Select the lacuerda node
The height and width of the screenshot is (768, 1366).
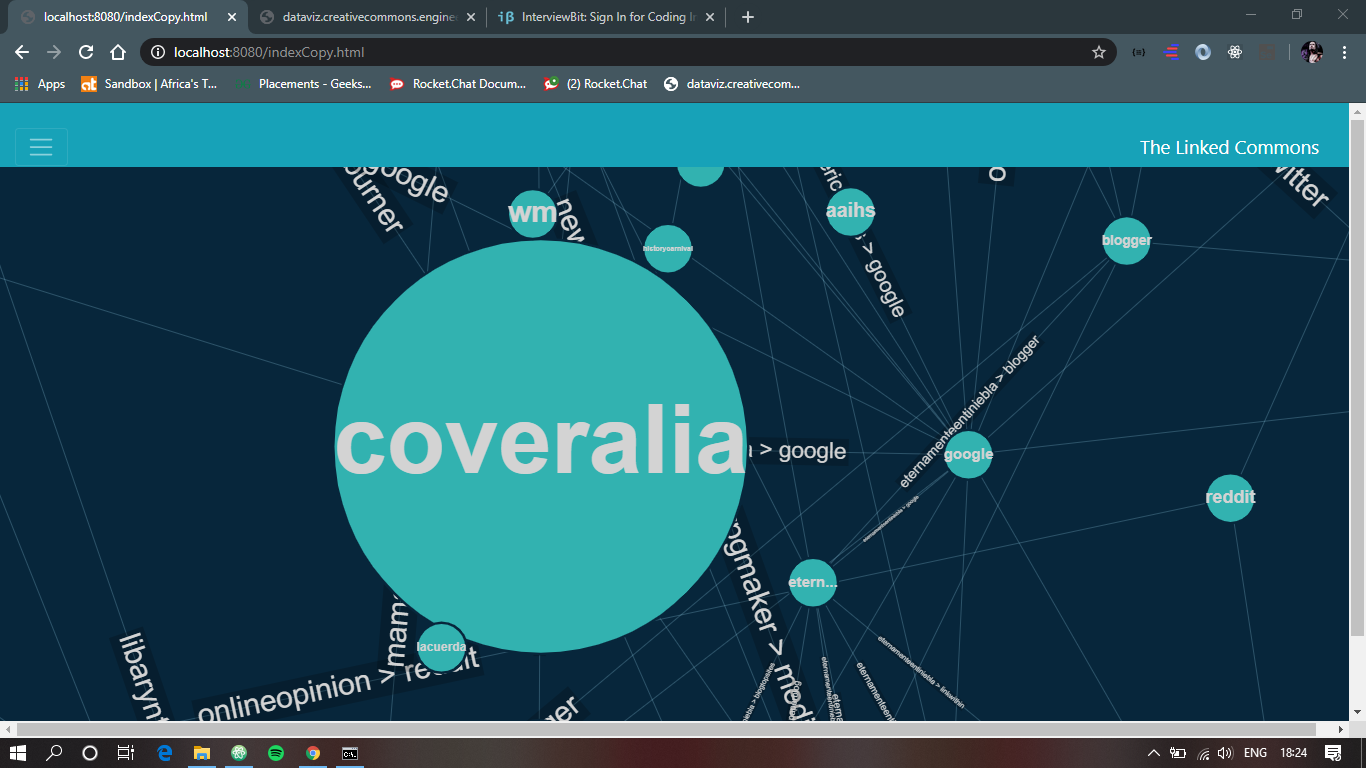441,647
